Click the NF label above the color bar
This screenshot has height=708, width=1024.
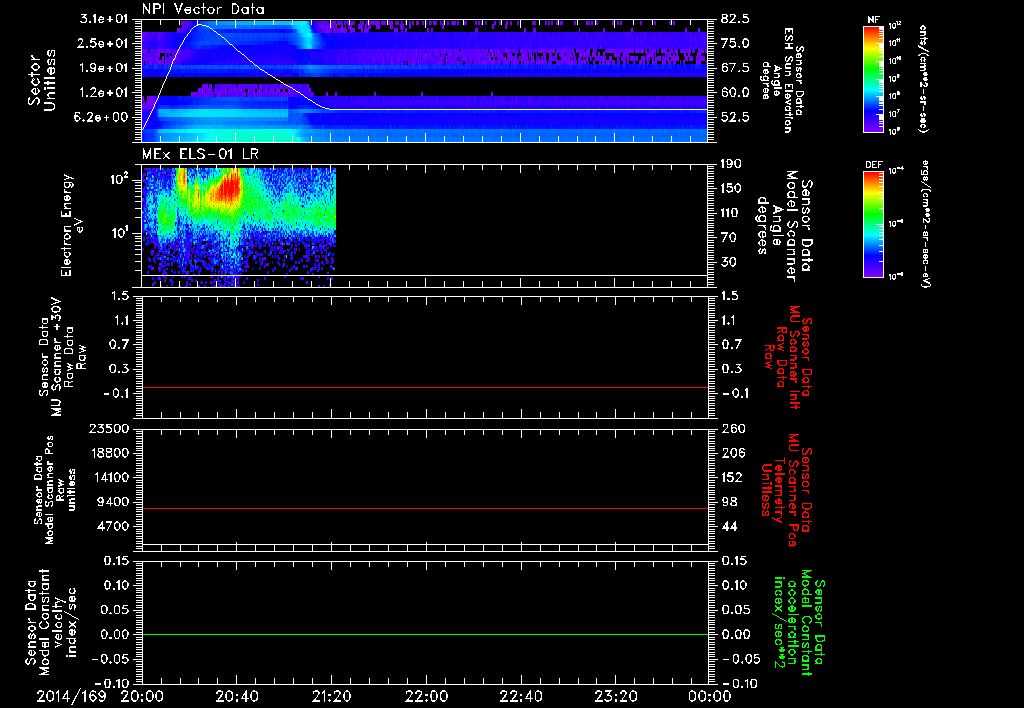coord(873,20)
